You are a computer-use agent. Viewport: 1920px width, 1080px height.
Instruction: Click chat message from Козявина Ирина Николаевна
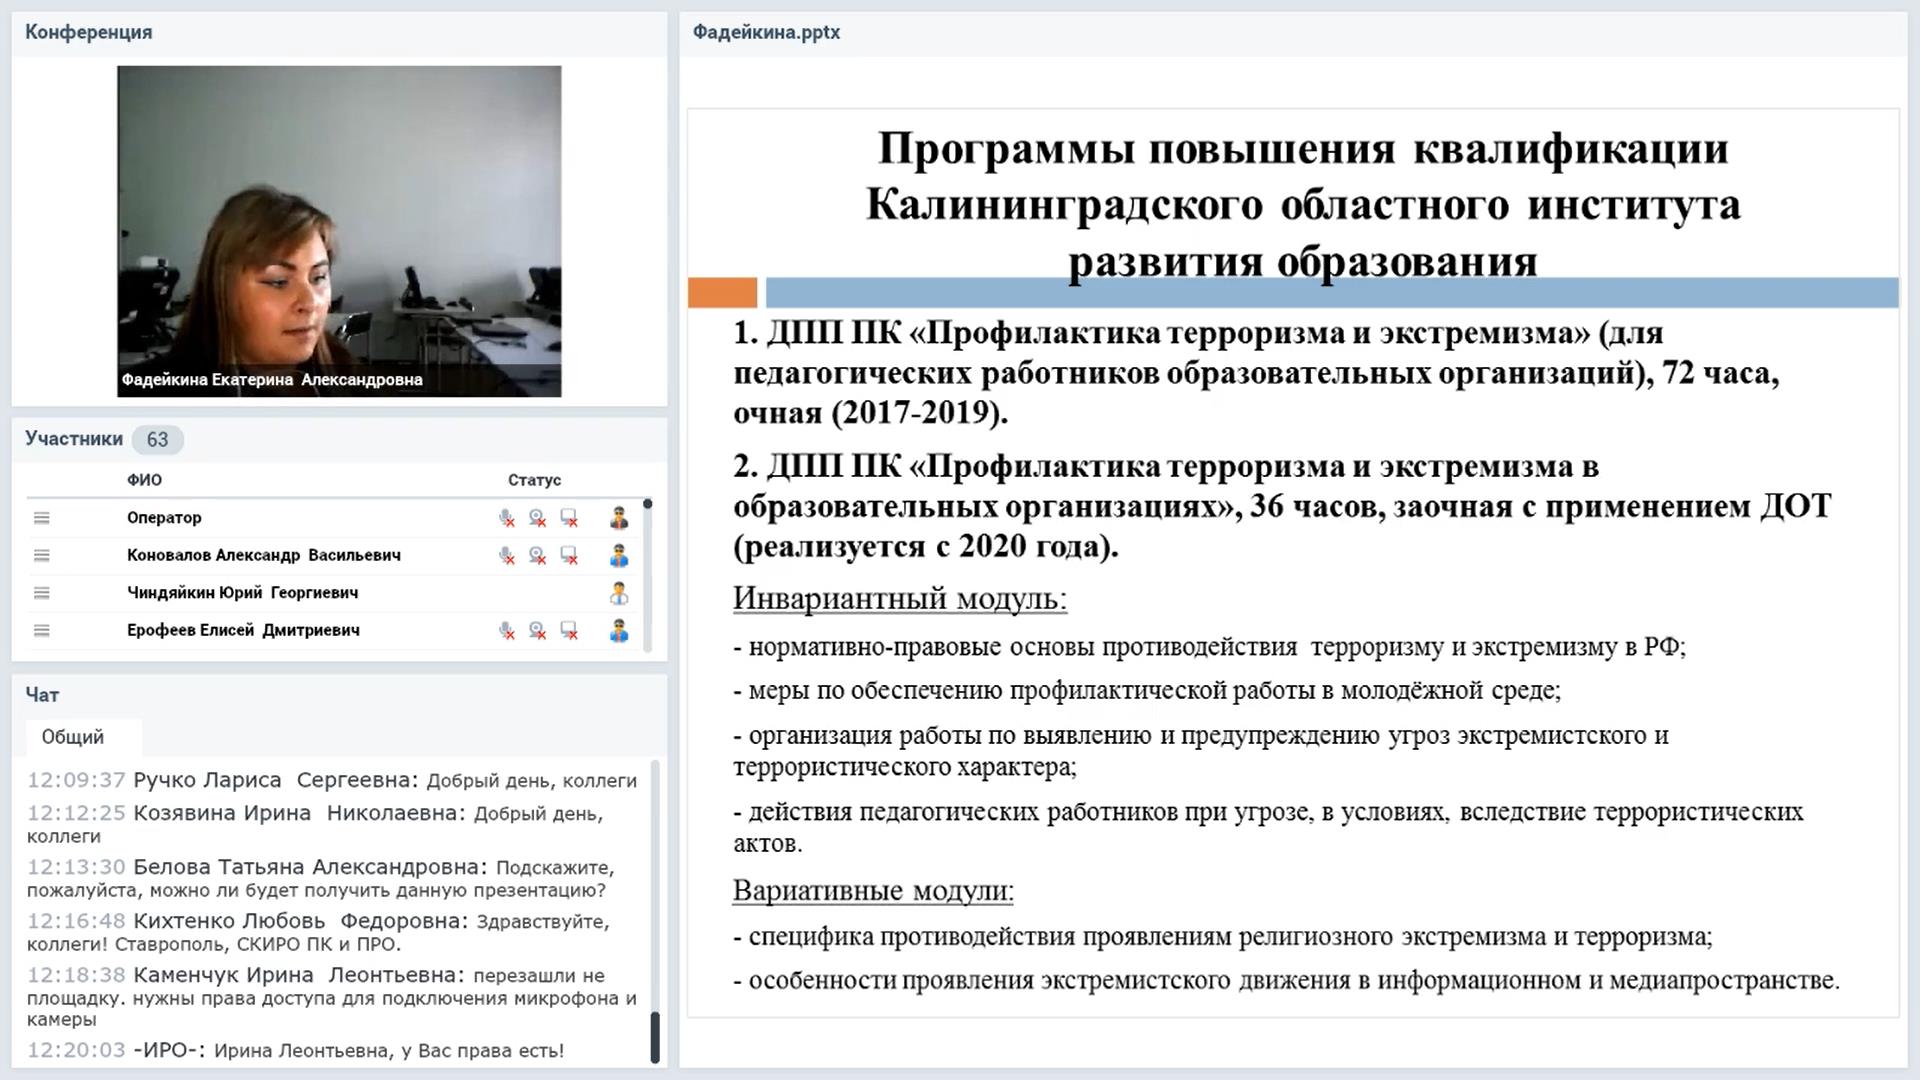click(315, 824)
